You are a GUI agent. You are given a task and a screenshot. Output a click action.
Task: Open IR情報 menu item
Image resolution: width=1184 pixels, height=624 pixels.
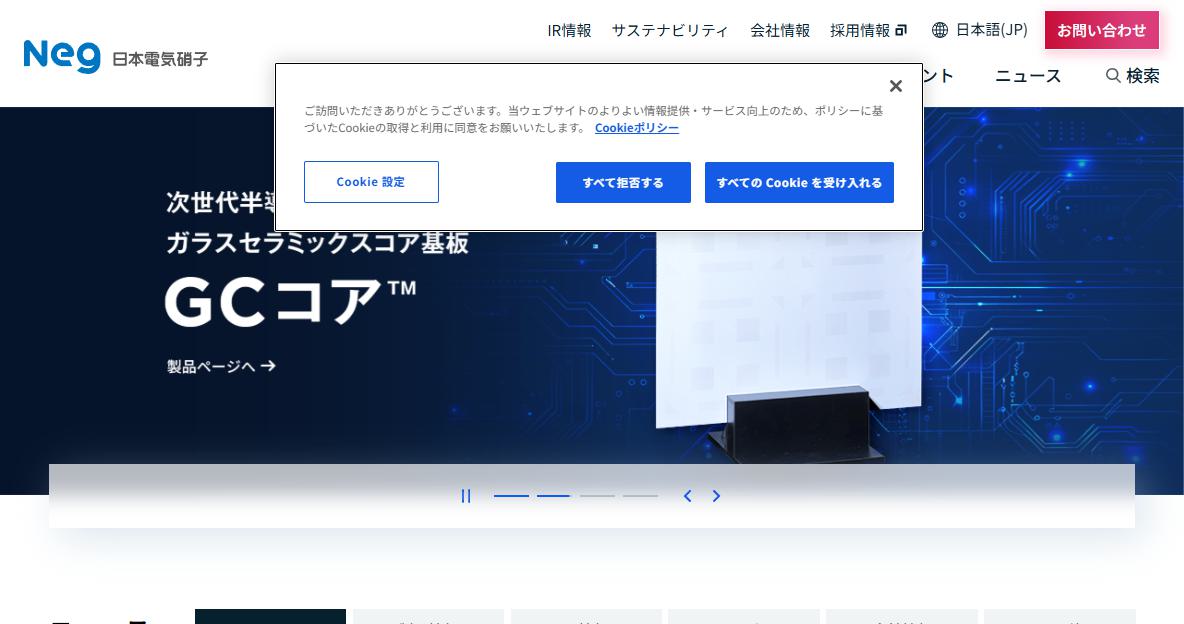coord(569,30)
